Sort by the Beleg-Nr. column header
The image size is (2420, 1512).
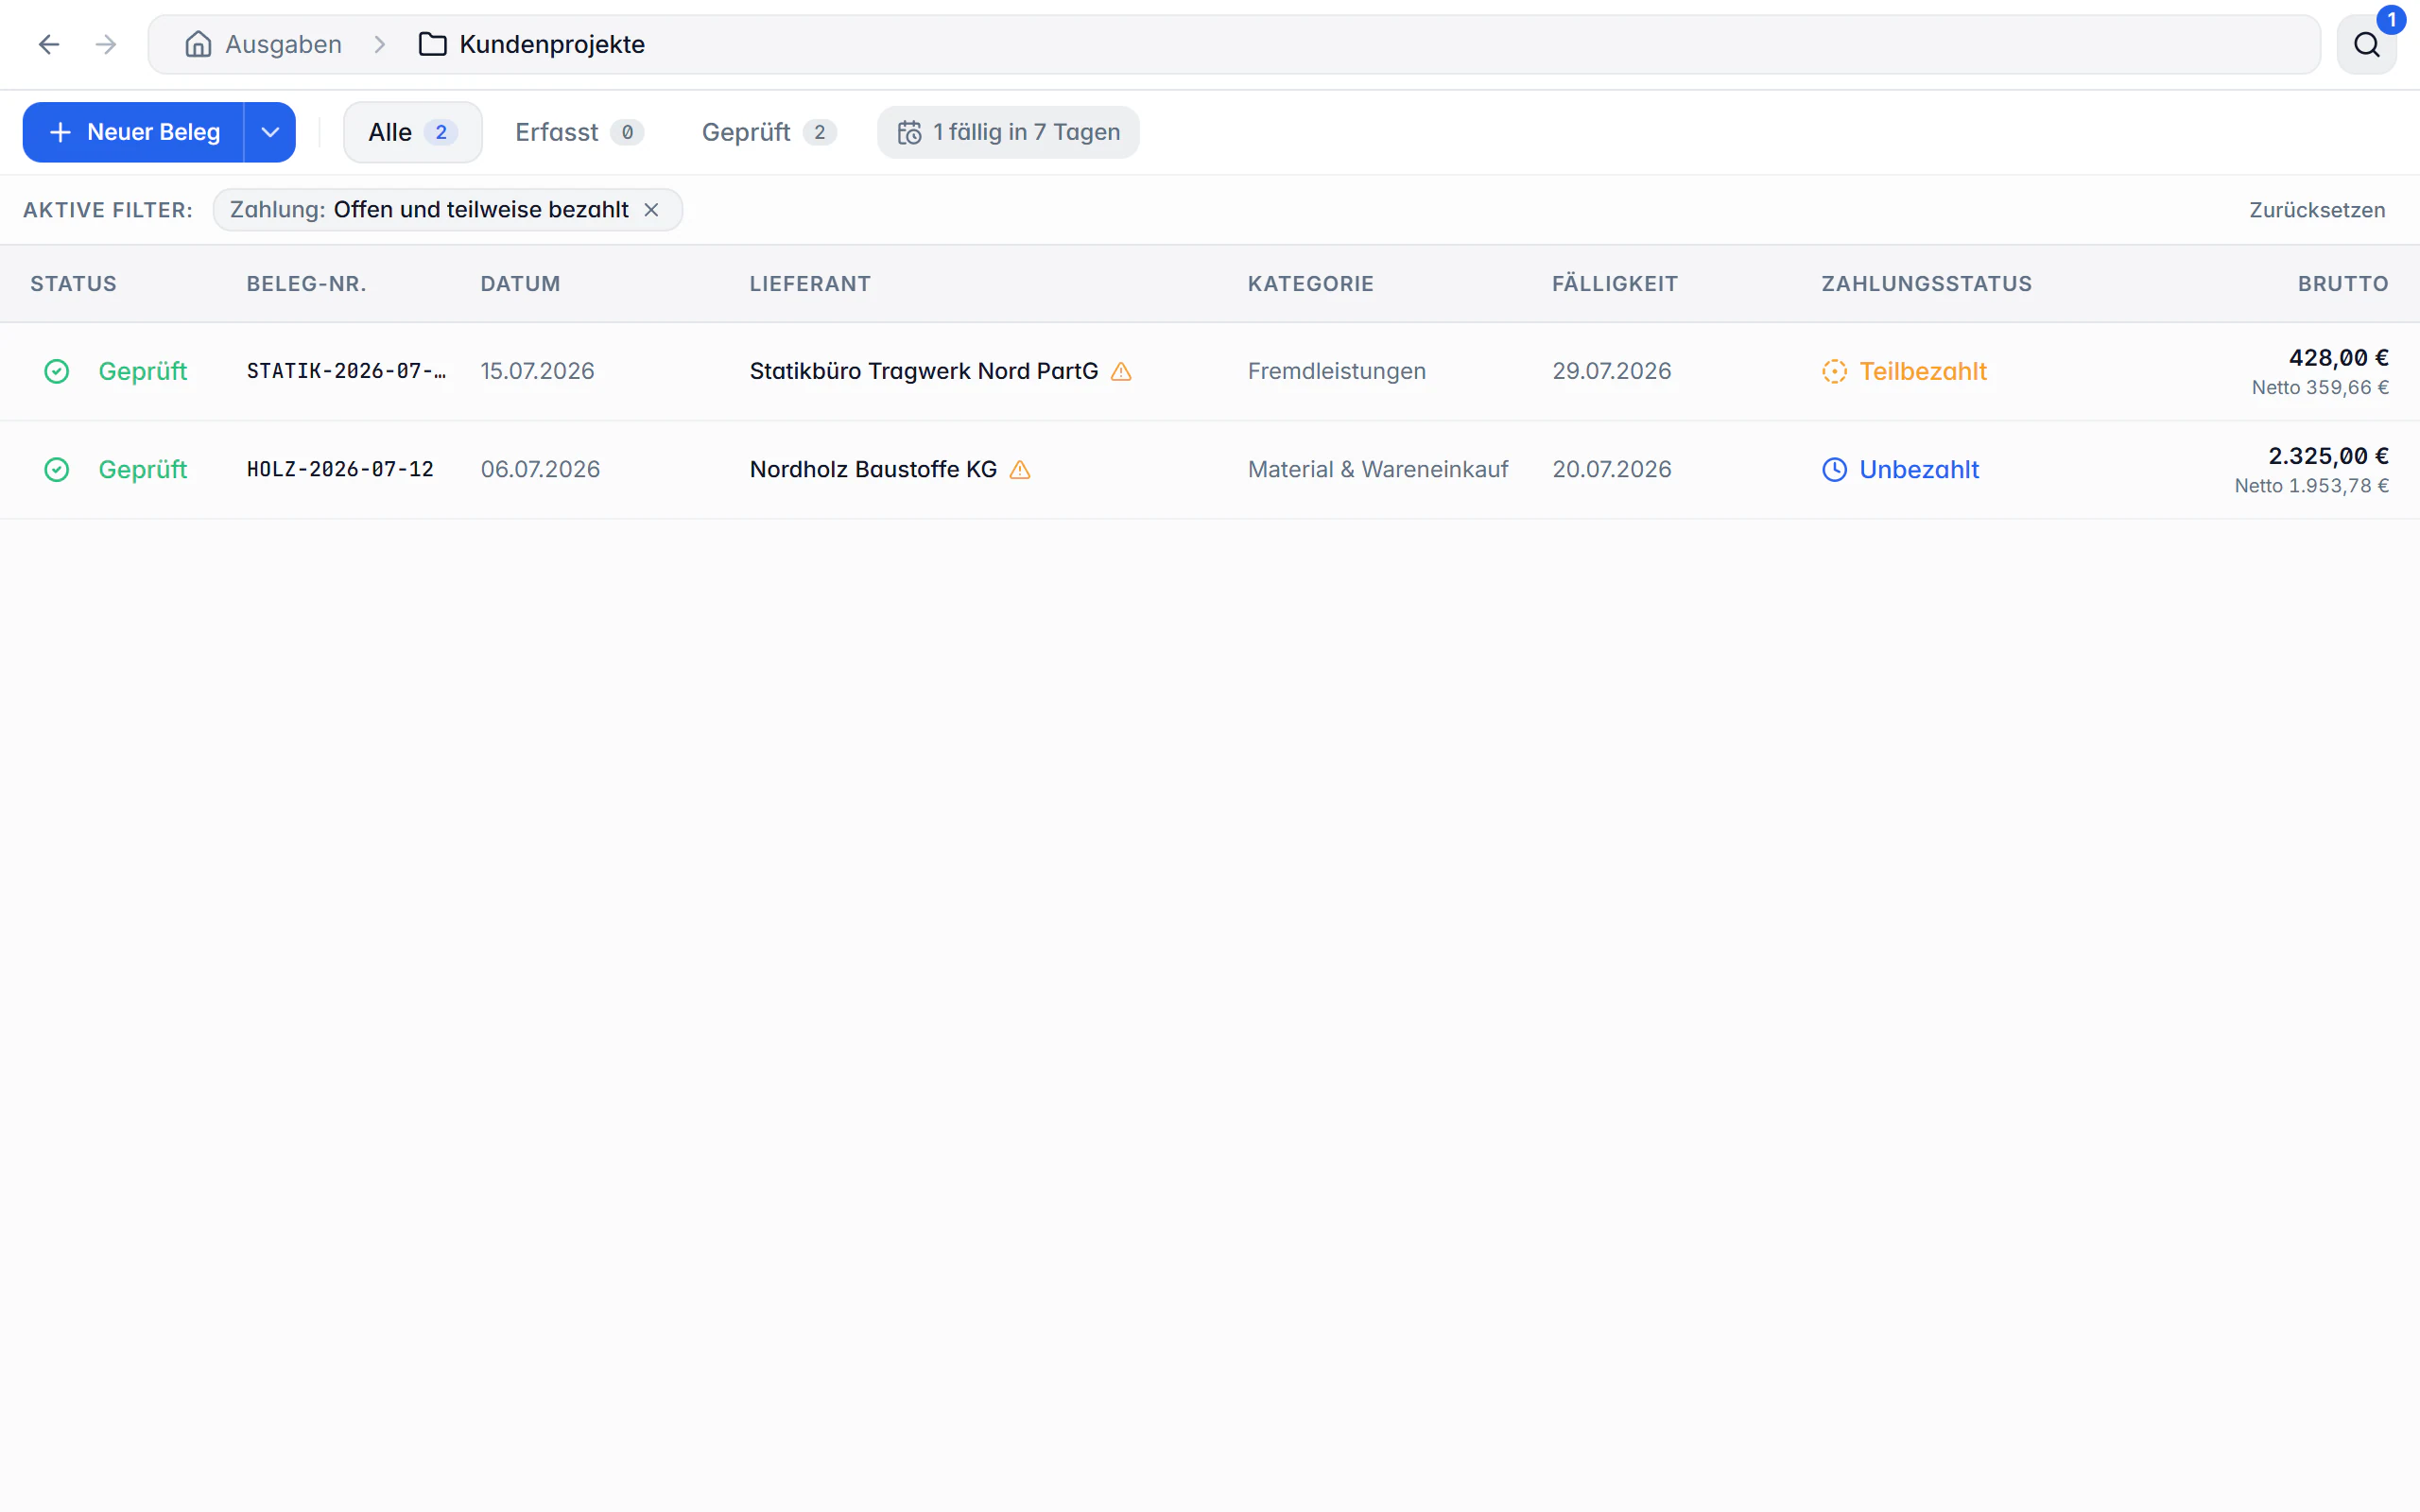306,284
